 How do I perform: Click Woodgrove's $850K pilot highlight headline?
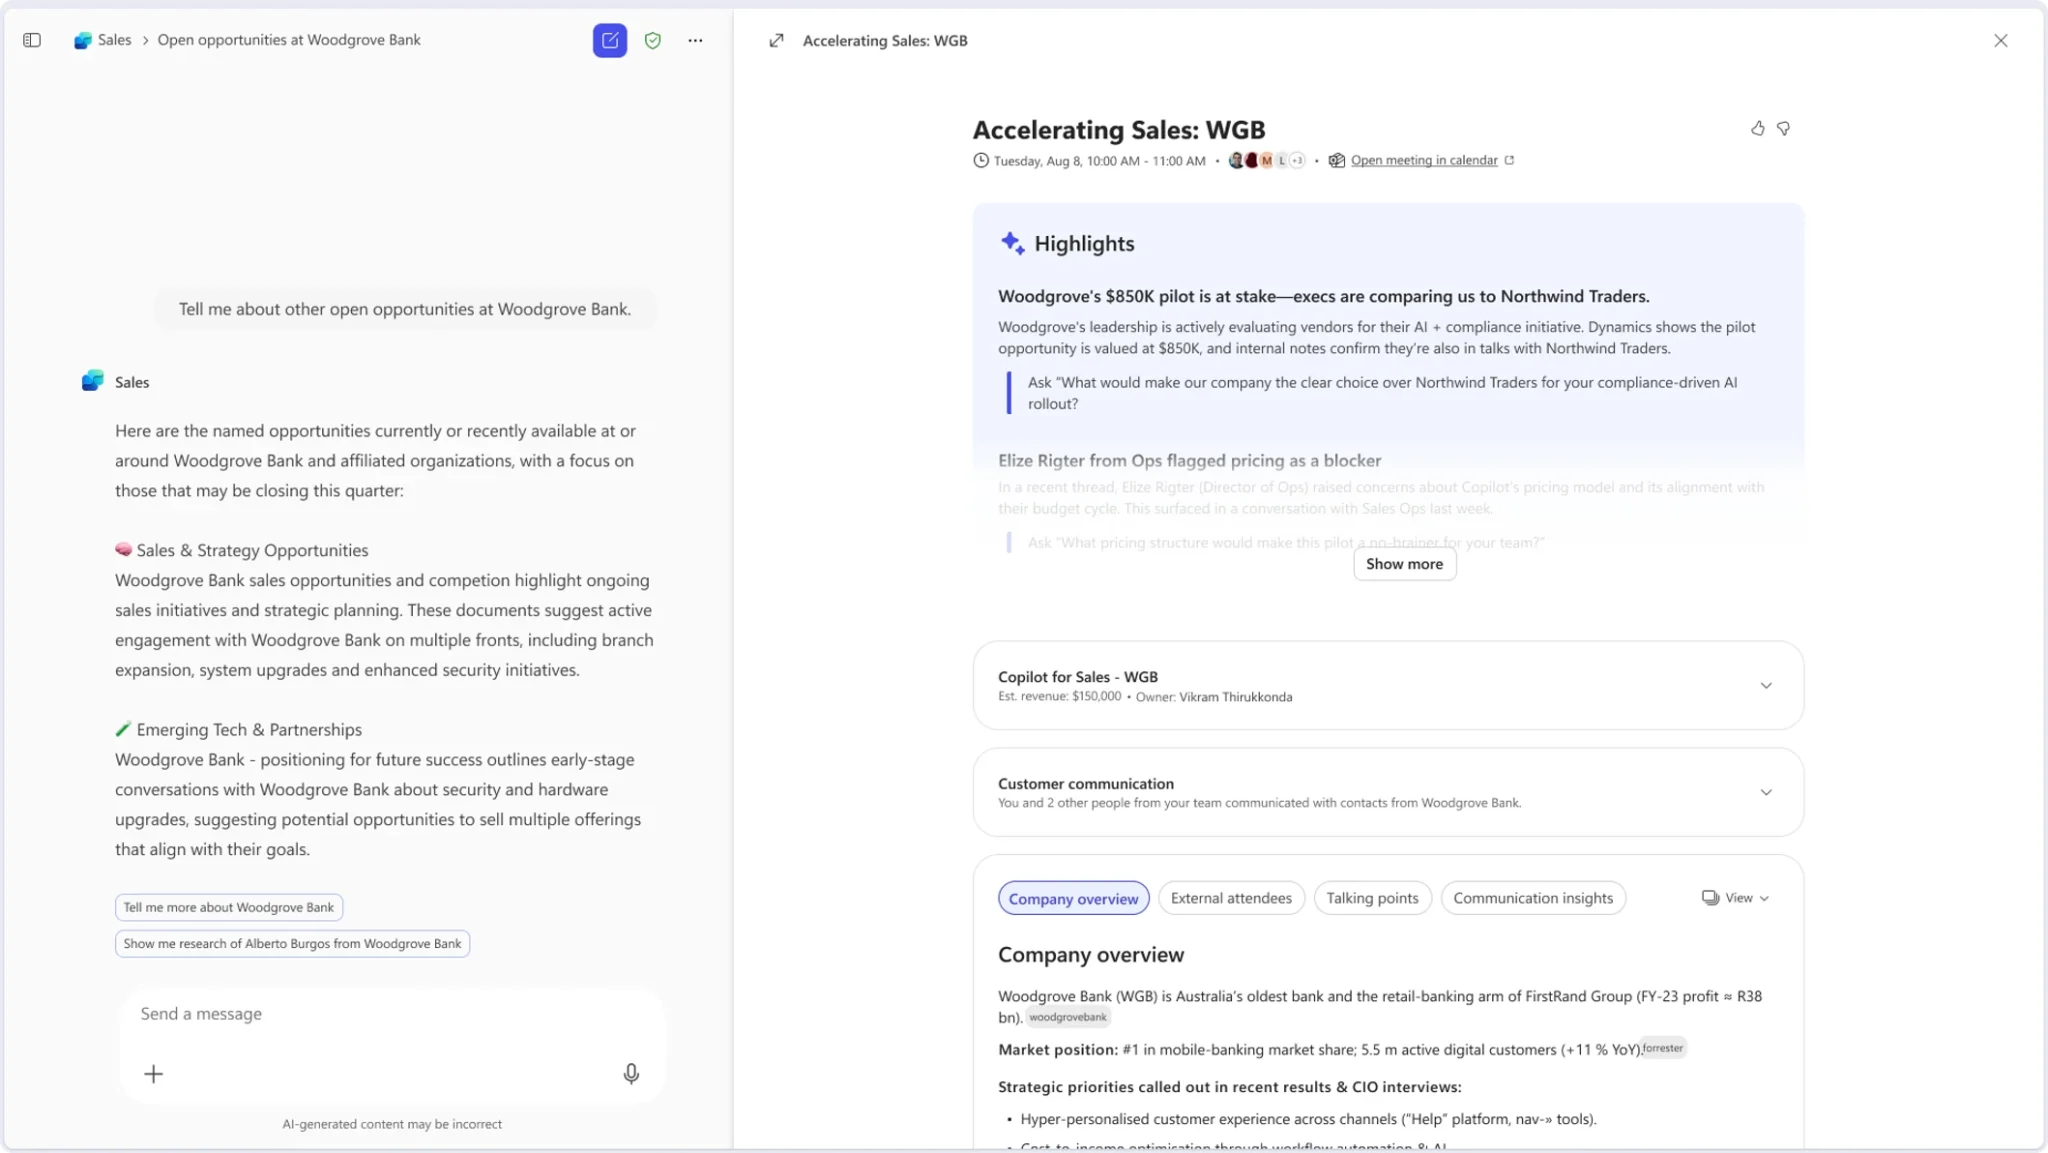(x=1323, y=296)
